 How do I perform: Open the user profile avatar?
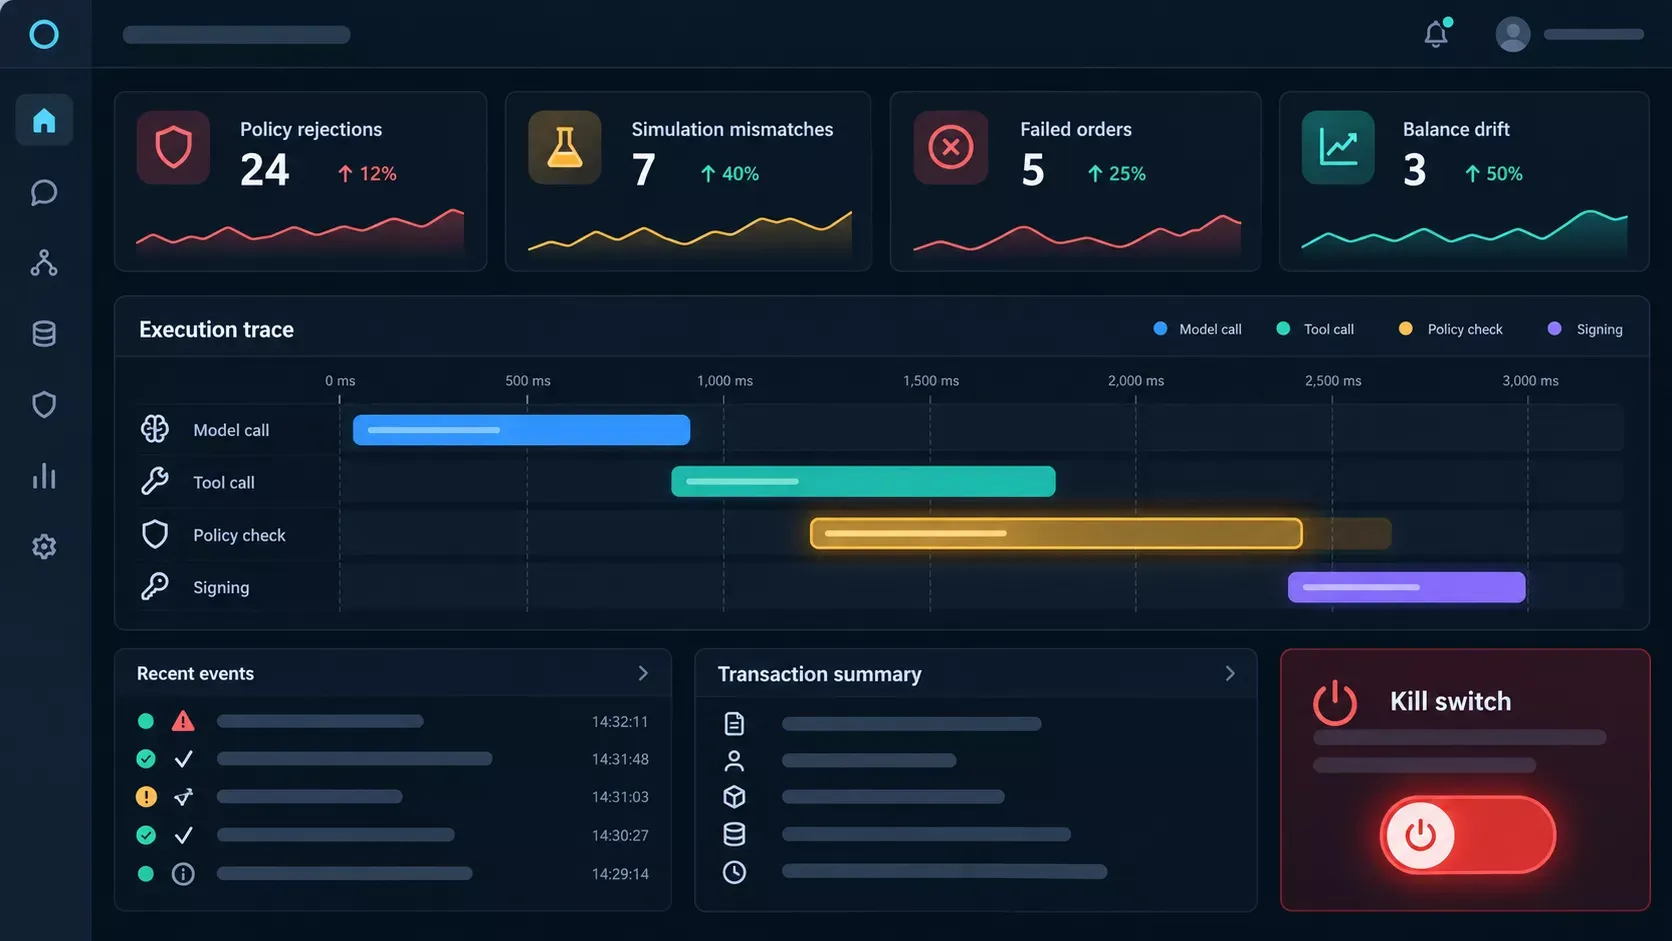[1513, 34]
